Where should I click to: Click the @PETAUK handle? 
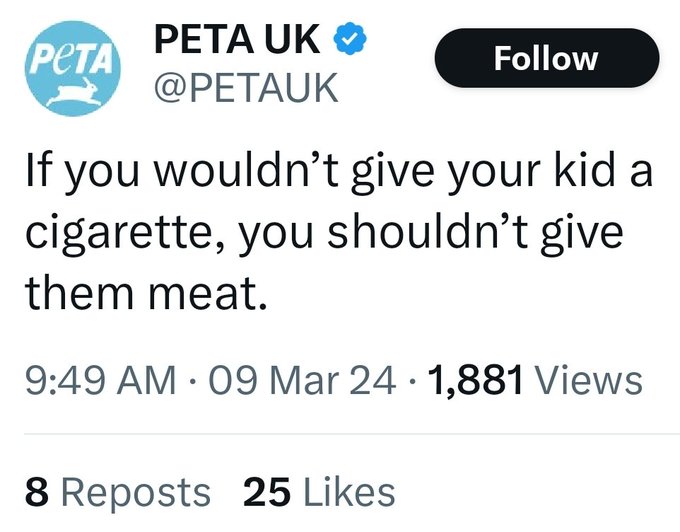[x=245, y=90]
